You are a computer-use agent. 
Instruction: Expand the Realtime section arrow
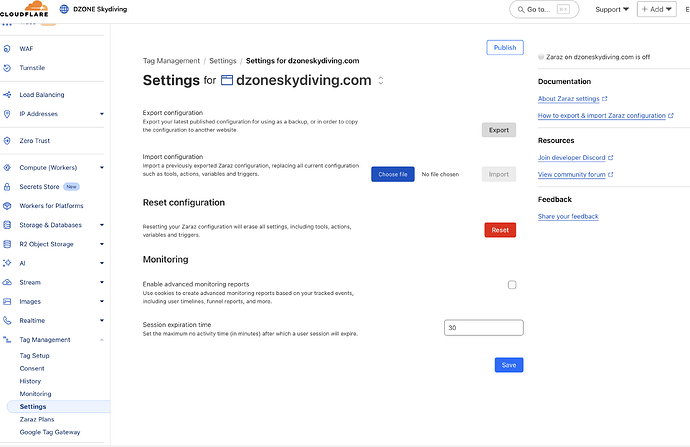click(102, 321)
